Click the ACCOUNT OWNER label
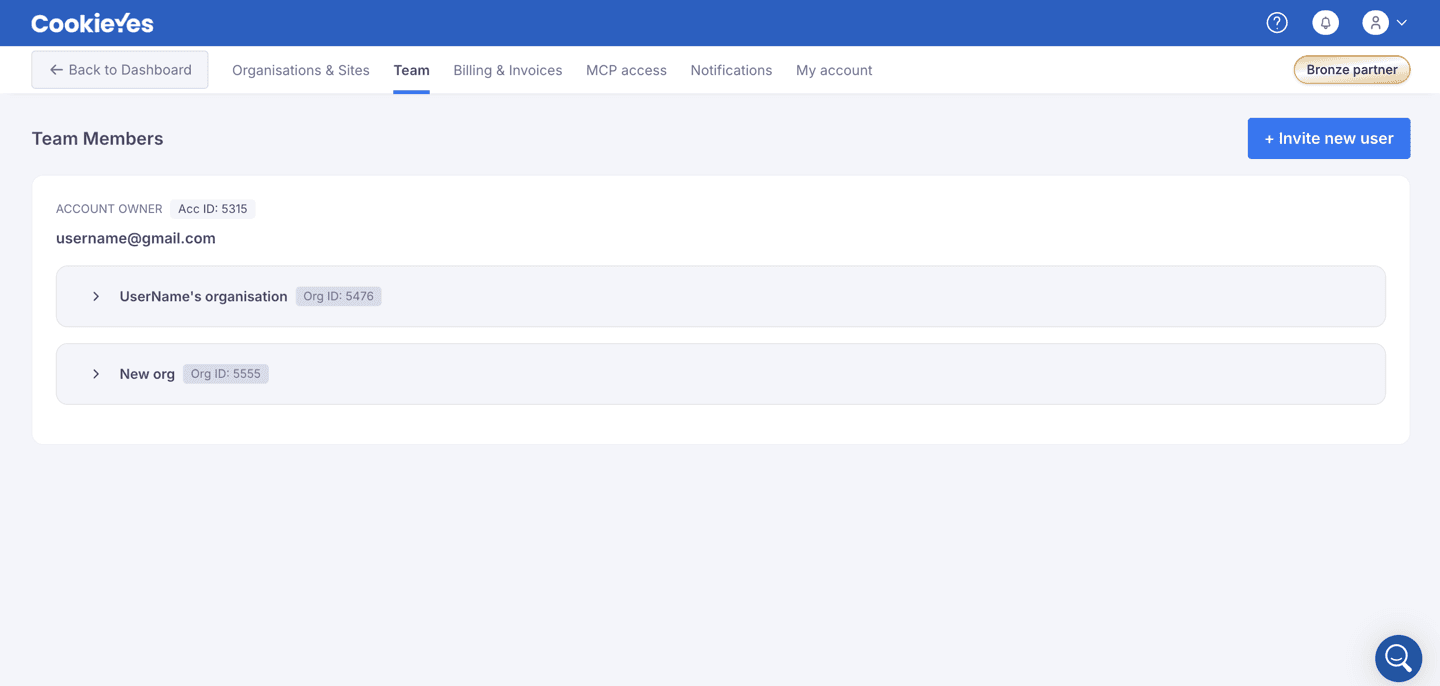 tap(109, 209)
